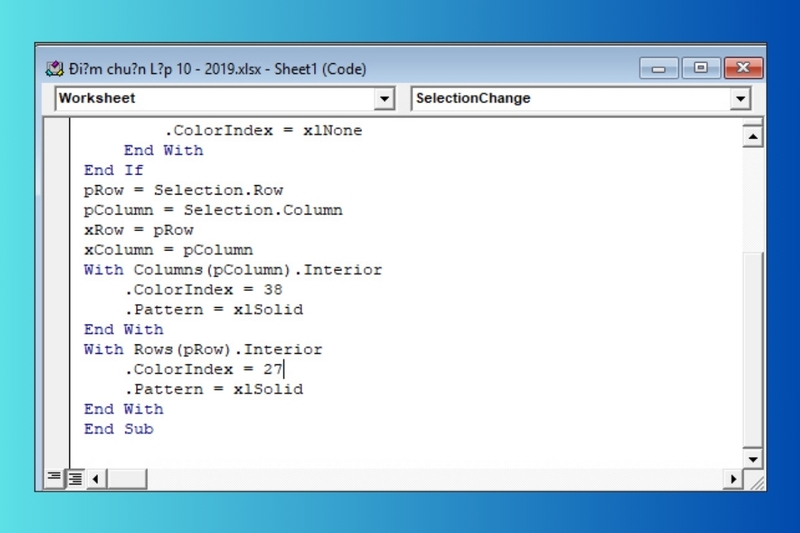Click line ".ColorIndex = 27"
Viewport: 800px width, 533px height.
[x=204, y=369]
